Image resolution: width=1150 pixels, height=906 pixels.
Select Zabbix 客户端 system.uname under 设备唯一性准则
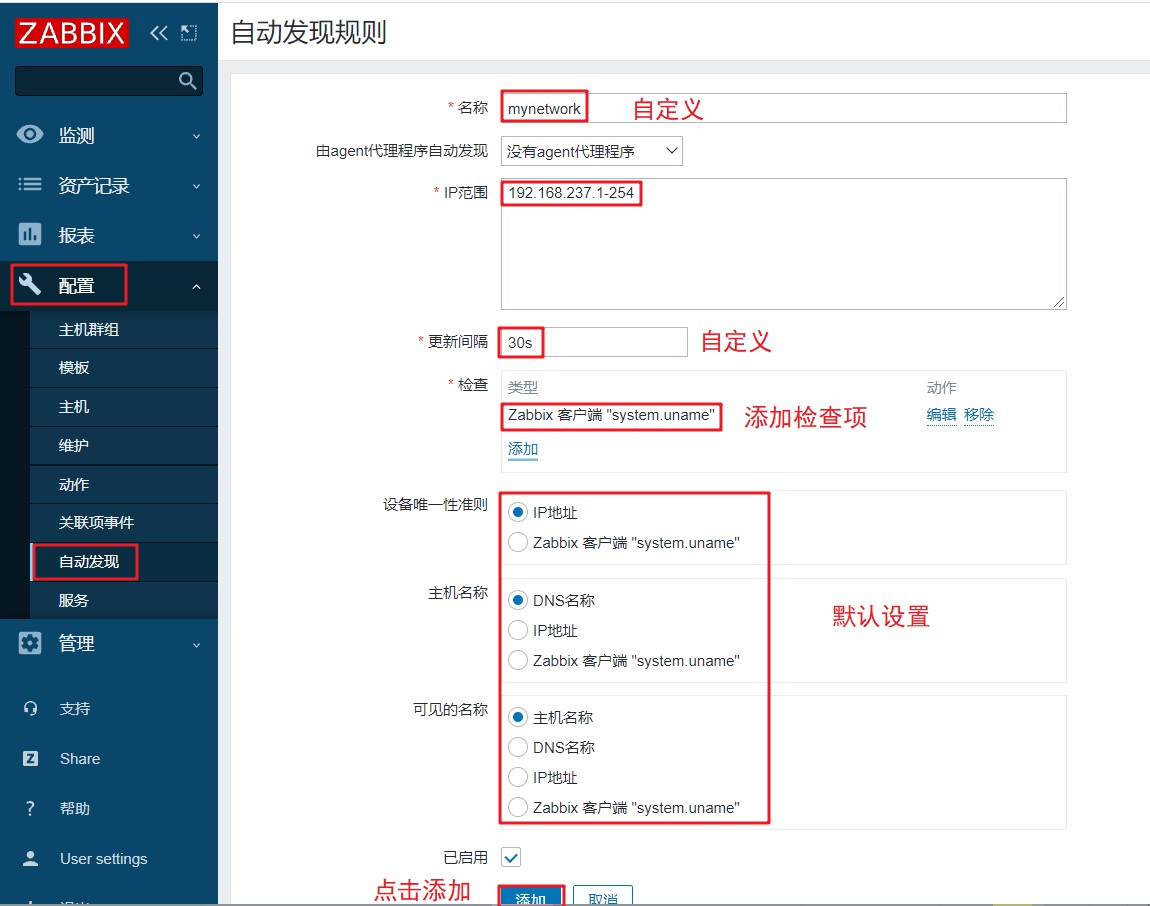click(x=518, y=542)
